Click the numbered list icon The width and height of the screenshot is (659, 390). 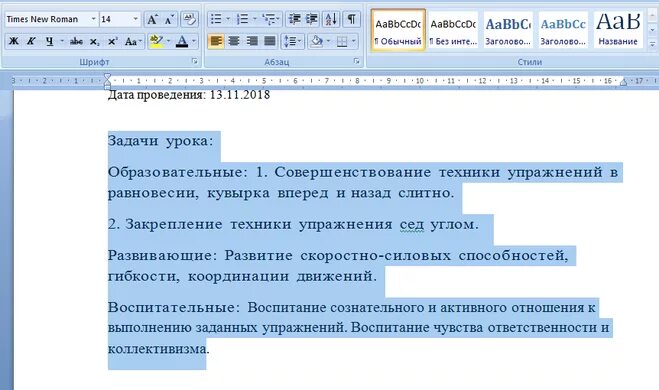[242, 19]
